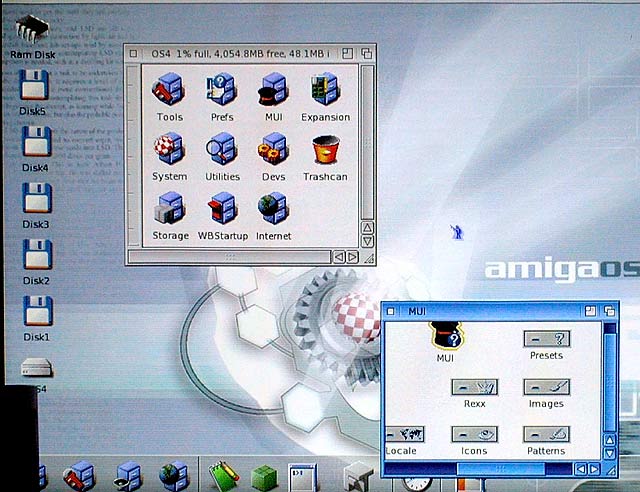
Task: Select the Disk5 floppy icon
Action: click(x=34, y=85)
